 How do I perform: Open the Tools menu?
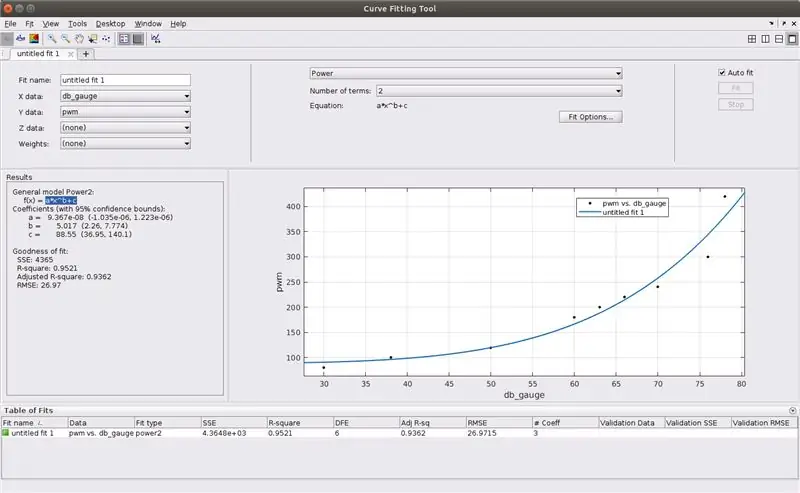(78, 23)
